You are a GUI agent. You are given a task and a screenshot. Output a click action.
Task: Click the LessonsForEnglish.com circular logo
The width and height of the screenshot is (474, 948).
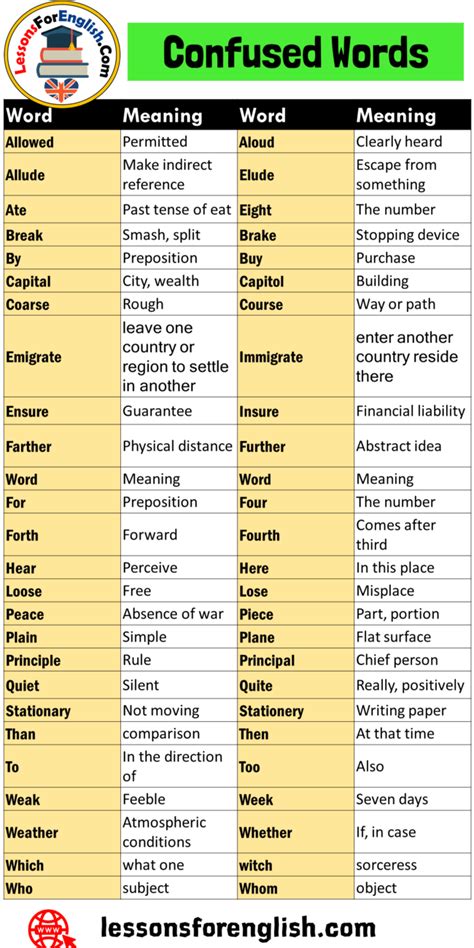[62, 54]
